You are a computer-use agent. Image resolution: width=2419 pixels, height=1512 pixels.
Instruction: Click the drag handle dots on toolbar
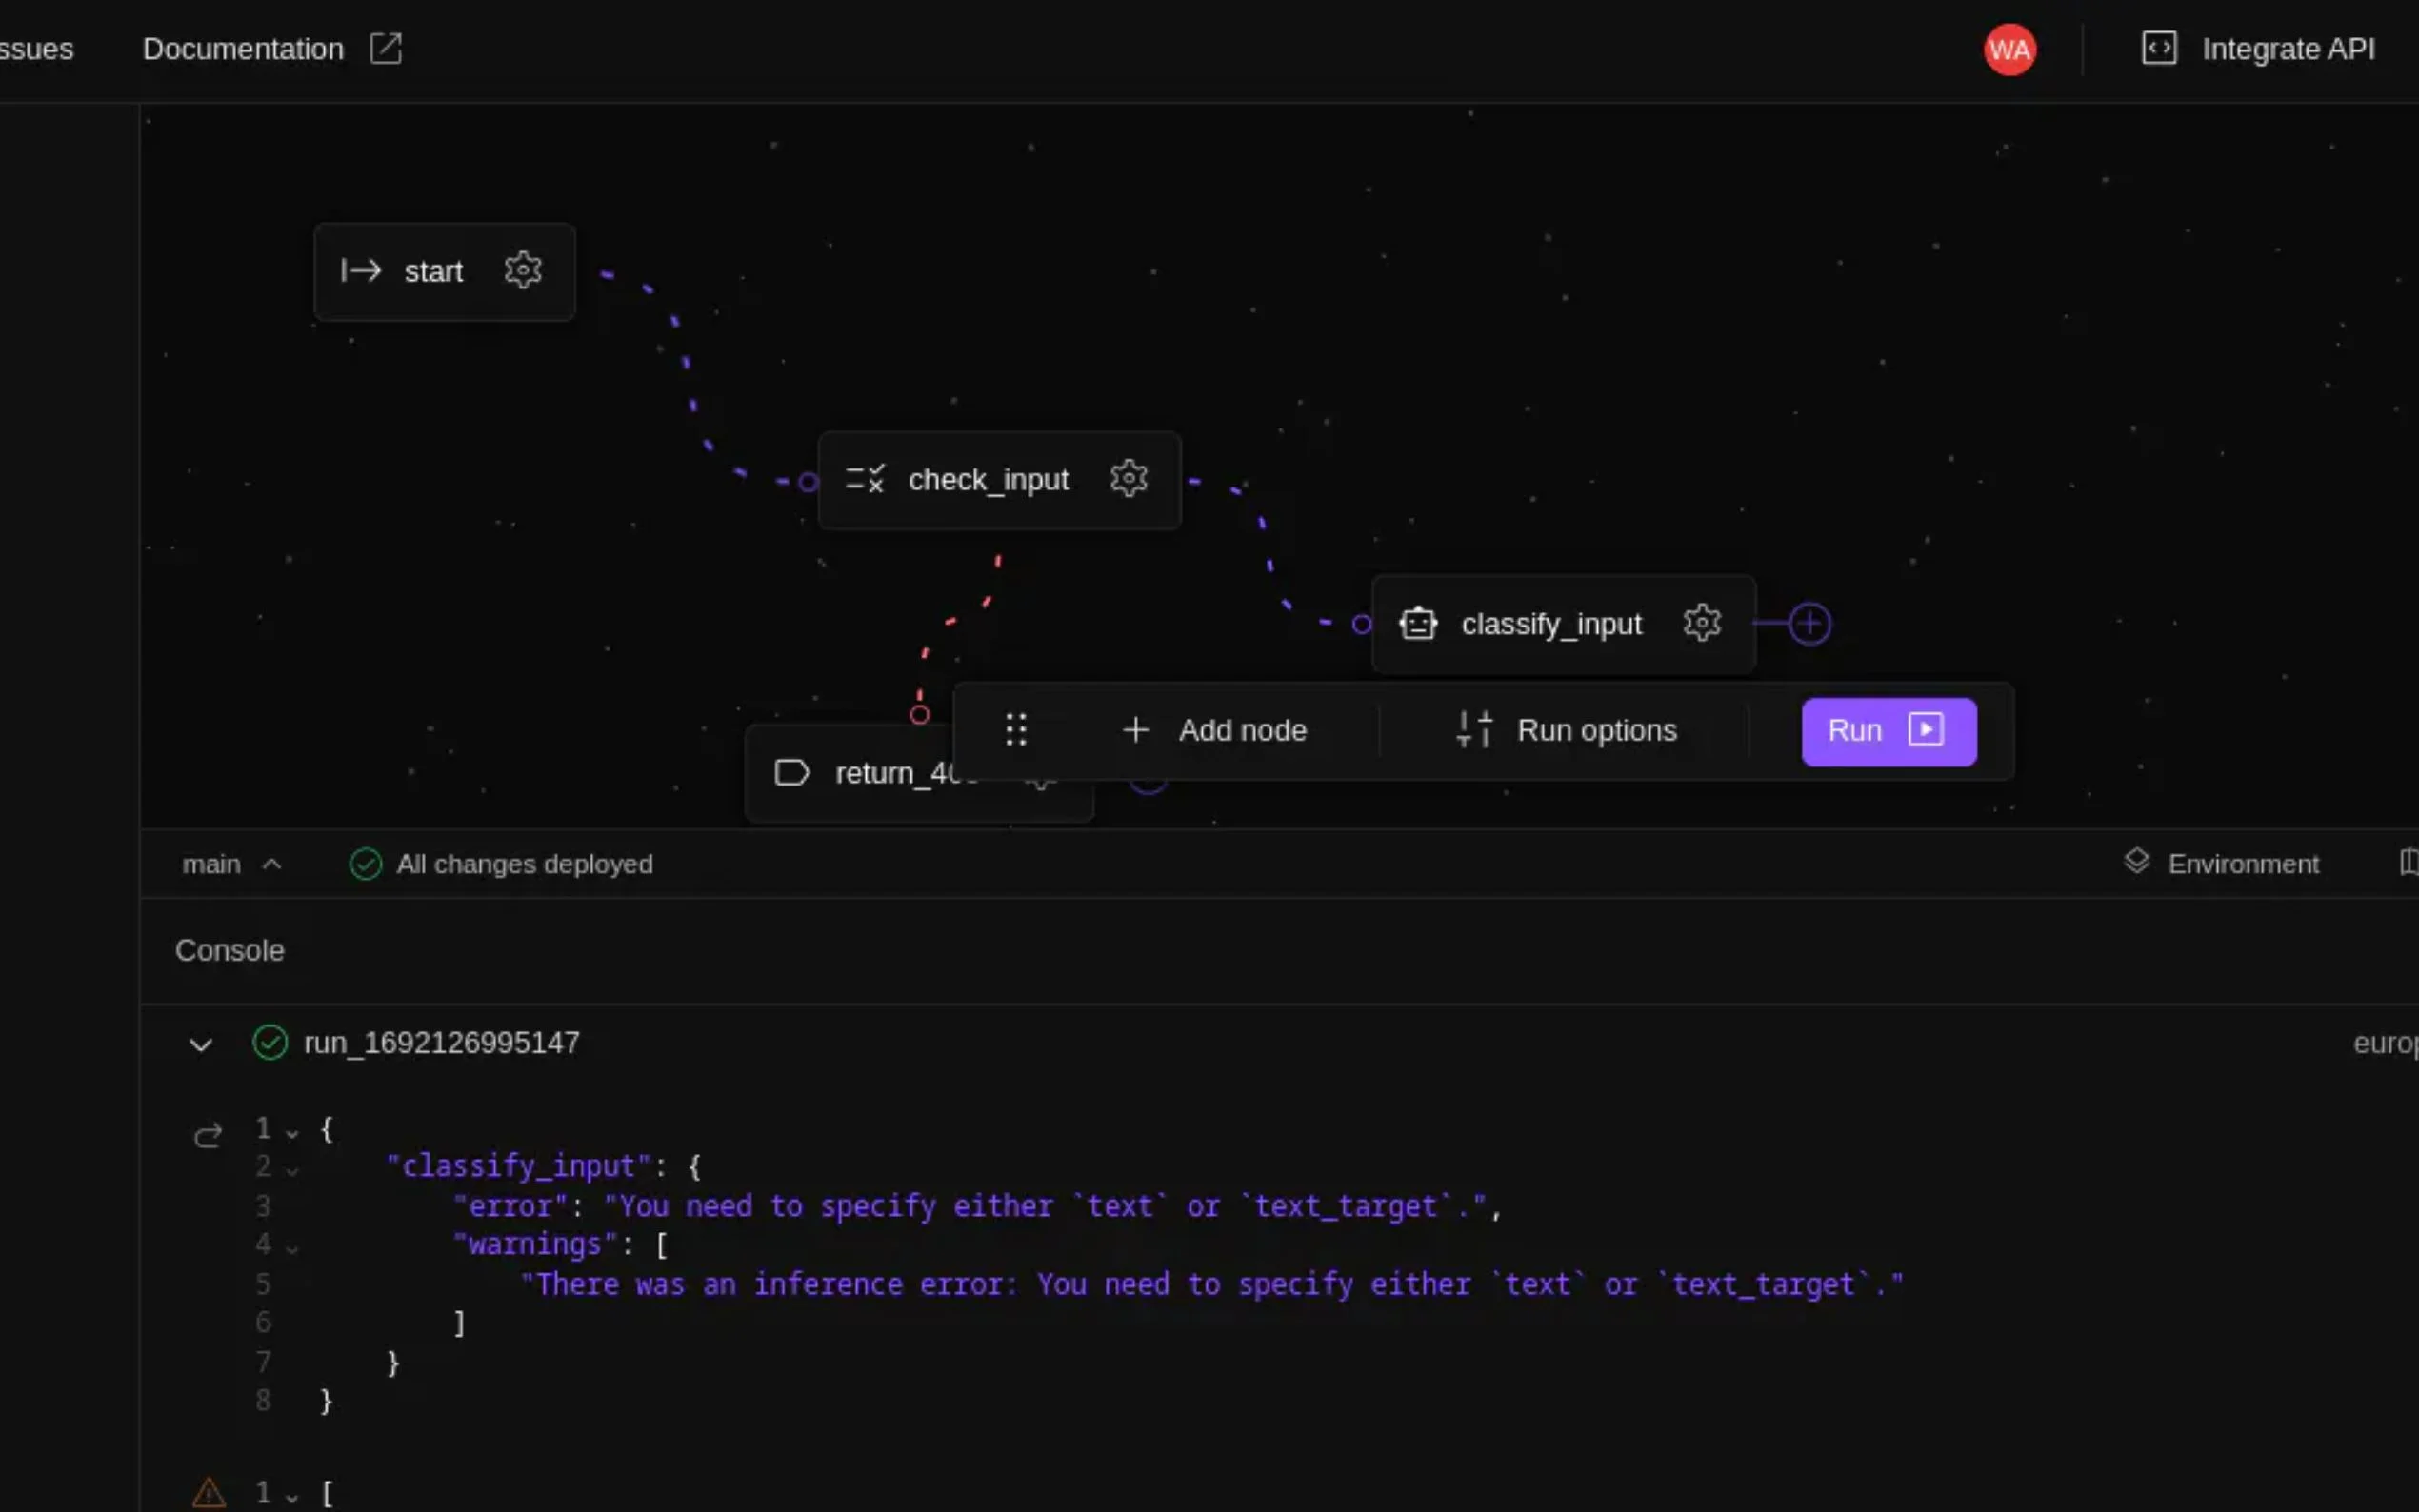[1016, 730]
